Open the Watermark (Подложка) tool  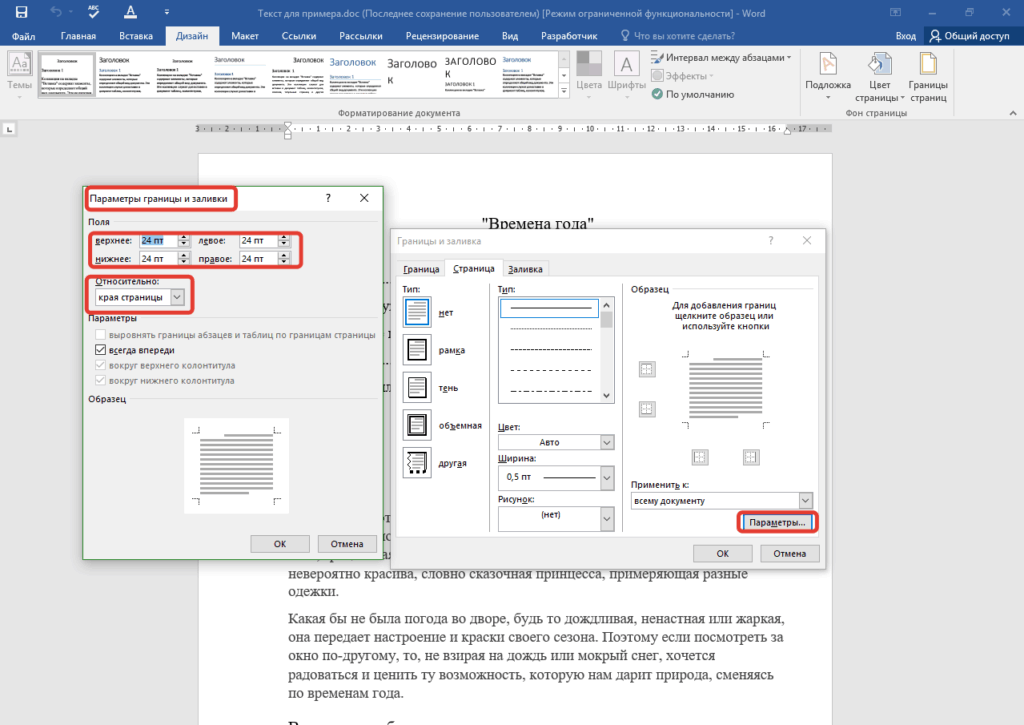[828, 71]
